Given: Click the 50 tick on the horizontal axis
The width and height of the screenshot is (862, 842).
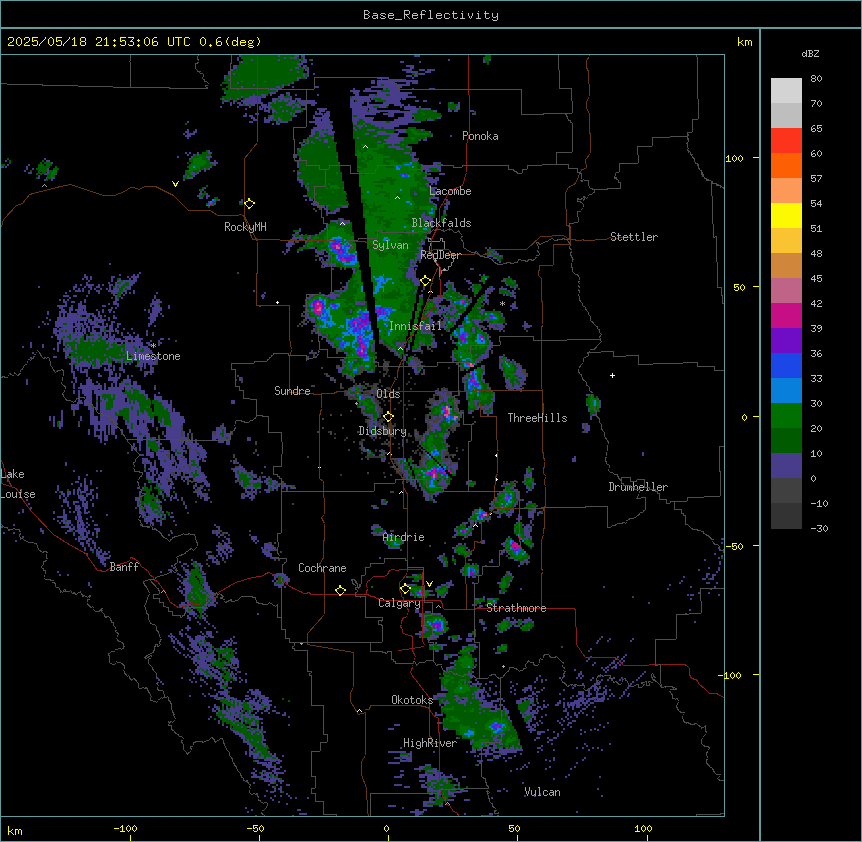Looking at the screenshot, I should pos(514,828).
